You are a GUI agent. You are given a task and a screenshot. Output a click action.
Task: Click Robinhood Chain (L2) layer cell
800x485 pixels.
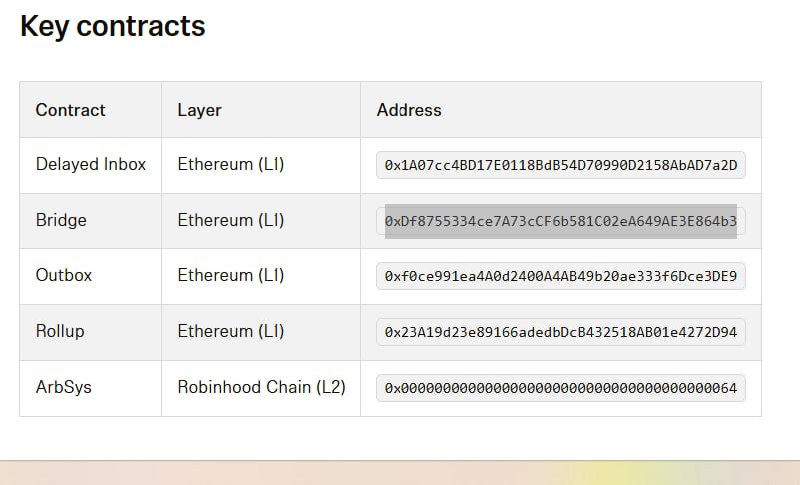coord(262,387)
